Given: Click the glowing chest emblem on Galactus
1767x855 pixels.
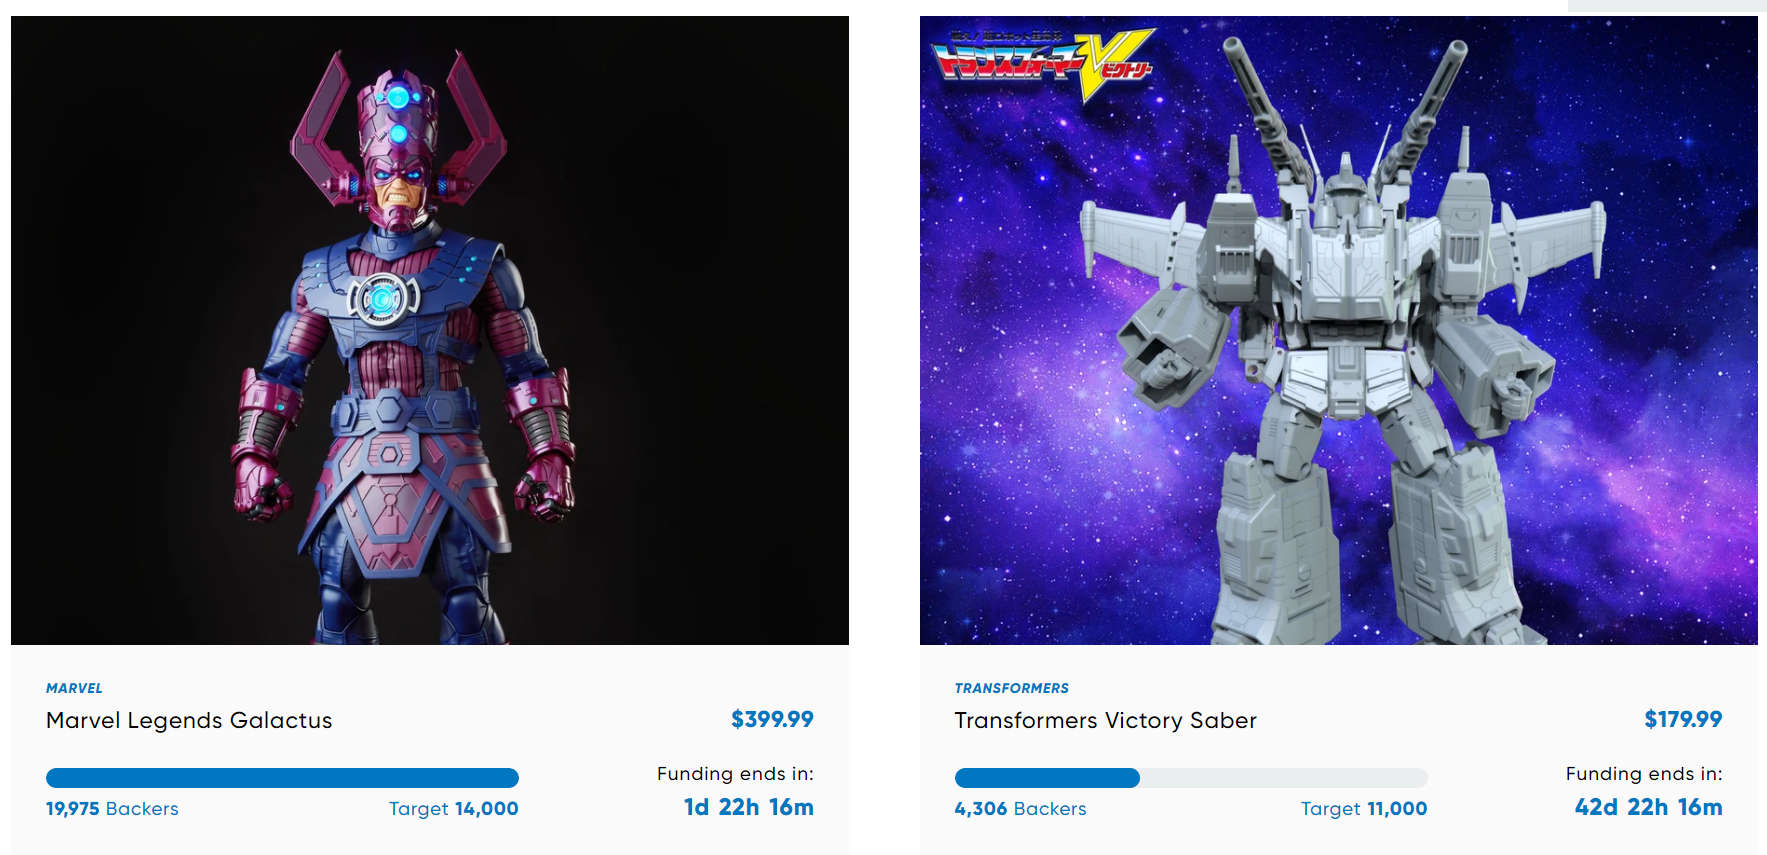Looking at the screenshot, I should (382, 298).
